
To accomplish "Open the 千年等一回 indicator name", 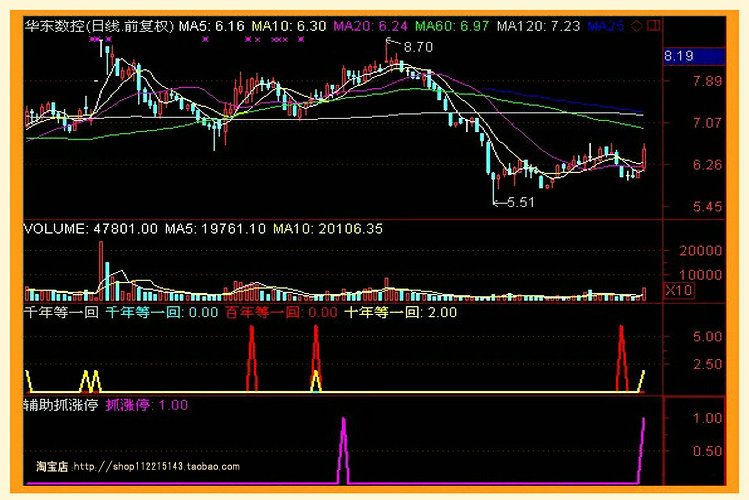I will point(60,312).
